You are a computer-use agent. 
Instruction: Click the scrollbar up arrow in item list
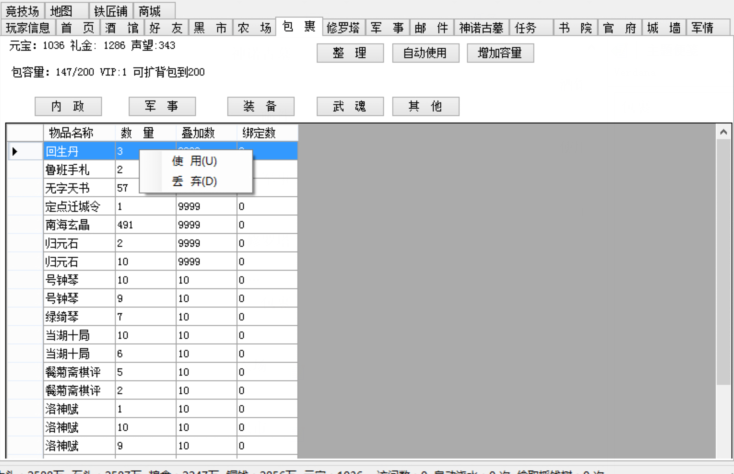point(724,132)
